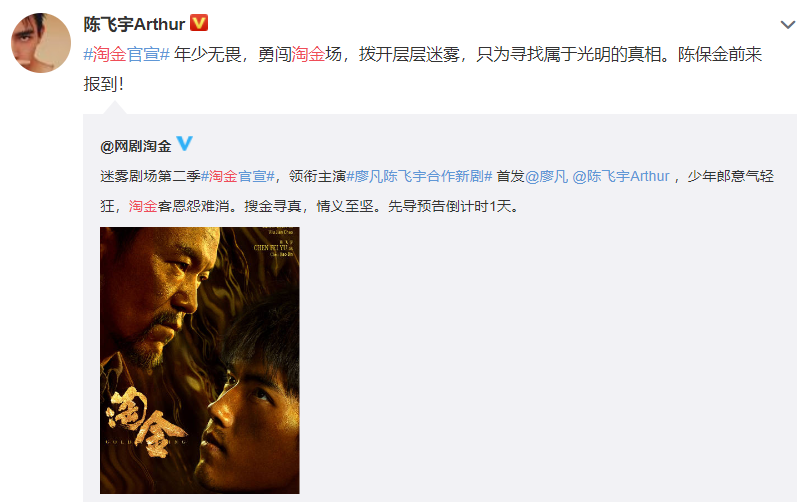Click the red 淘金 keyword before 场

(308, 54)
